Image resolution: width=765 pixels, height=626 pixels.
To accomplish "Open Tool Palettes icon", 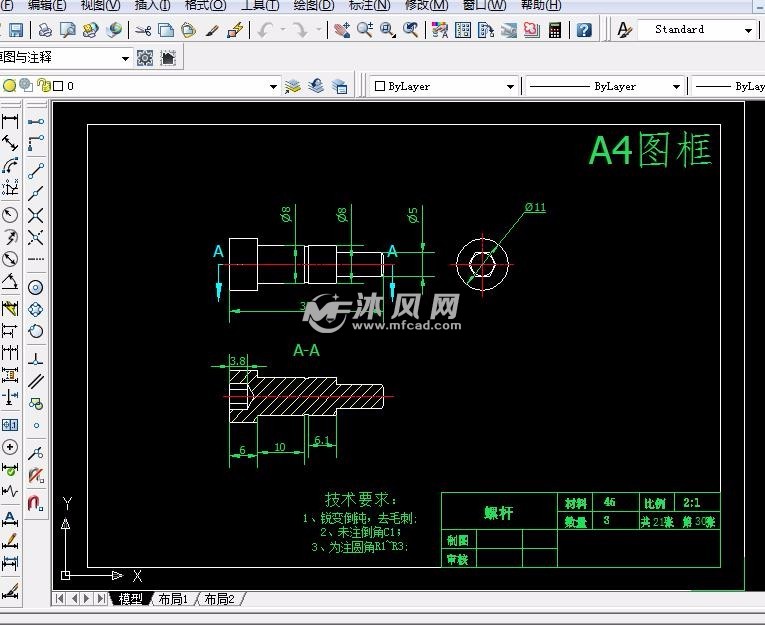I will tap(486, 30).
